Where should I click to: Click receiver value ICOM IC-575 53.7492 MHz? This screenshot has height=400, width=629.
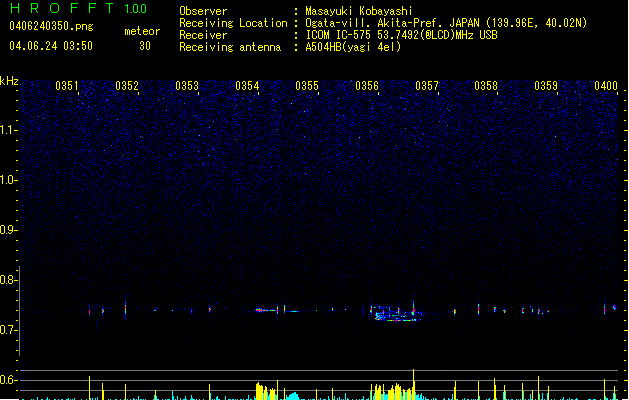tap(401, 35)
